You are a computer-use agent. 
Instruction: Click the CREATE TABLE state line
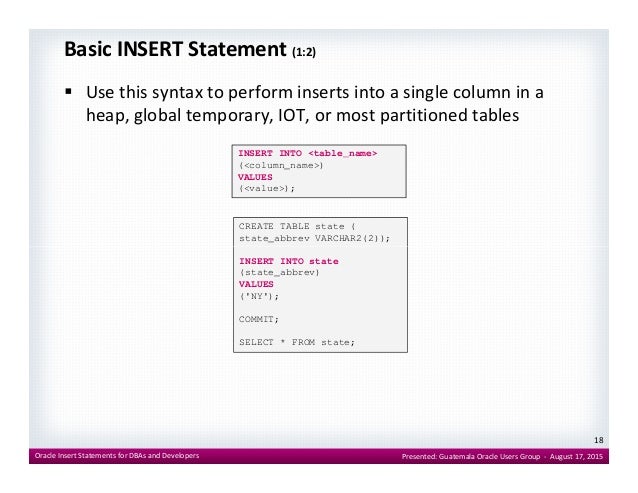point(297,226)
